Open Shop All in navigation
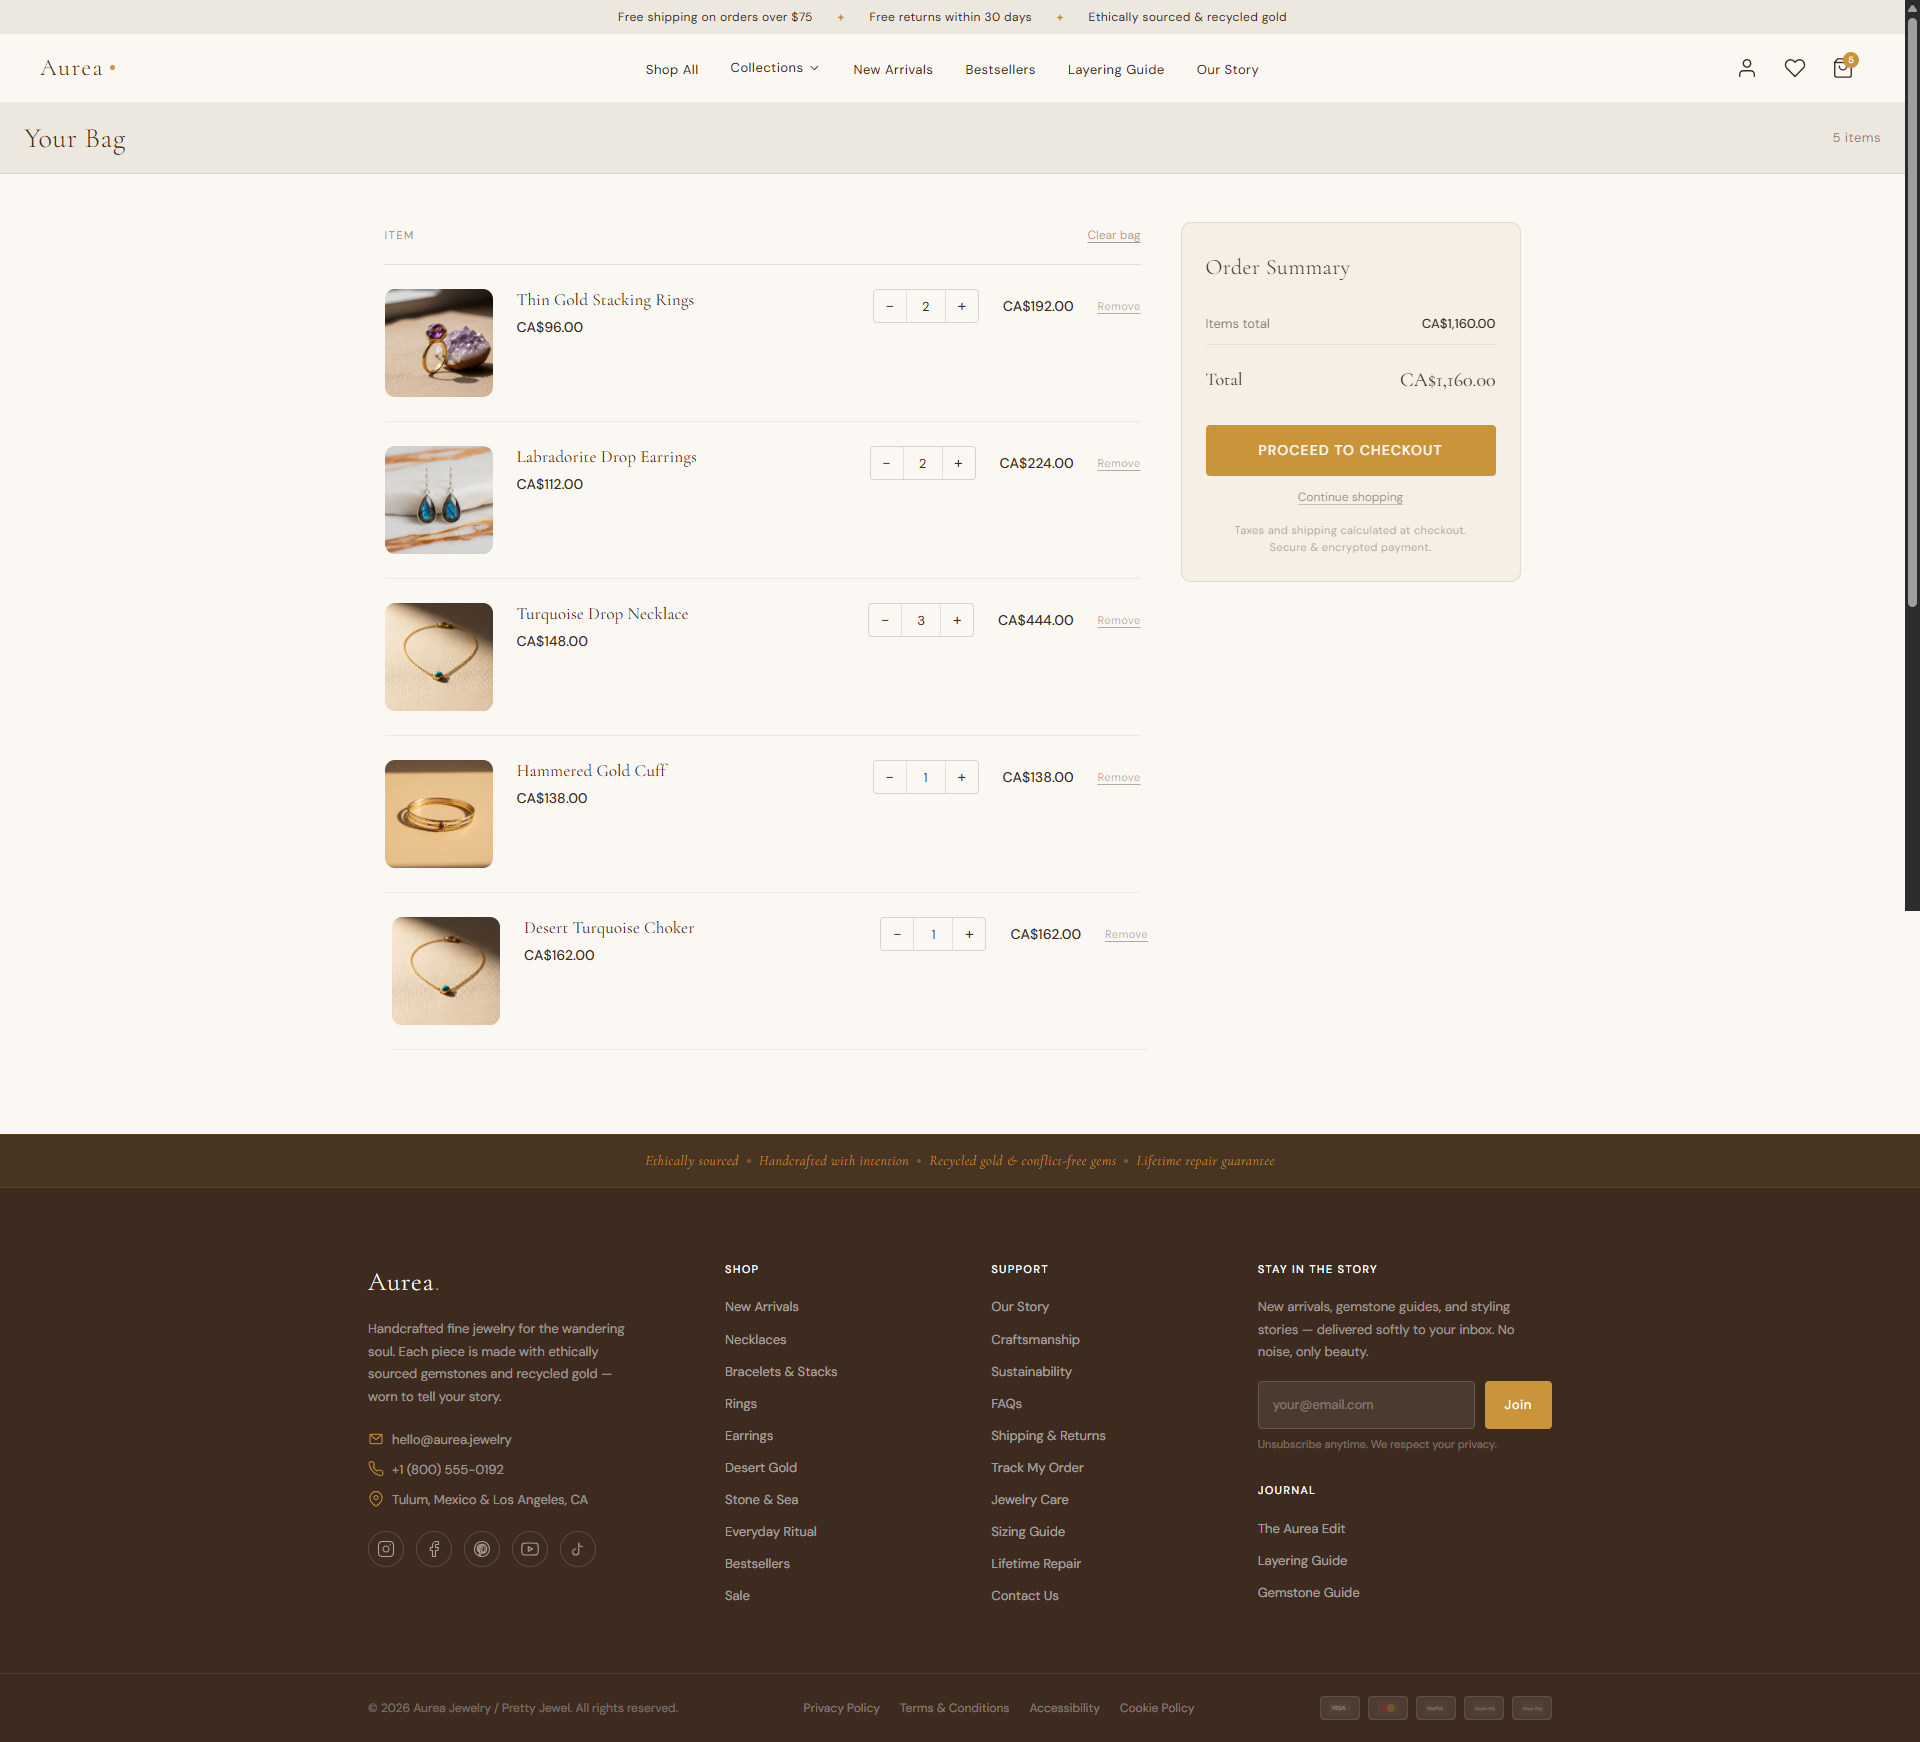 [x=672, y=69]
